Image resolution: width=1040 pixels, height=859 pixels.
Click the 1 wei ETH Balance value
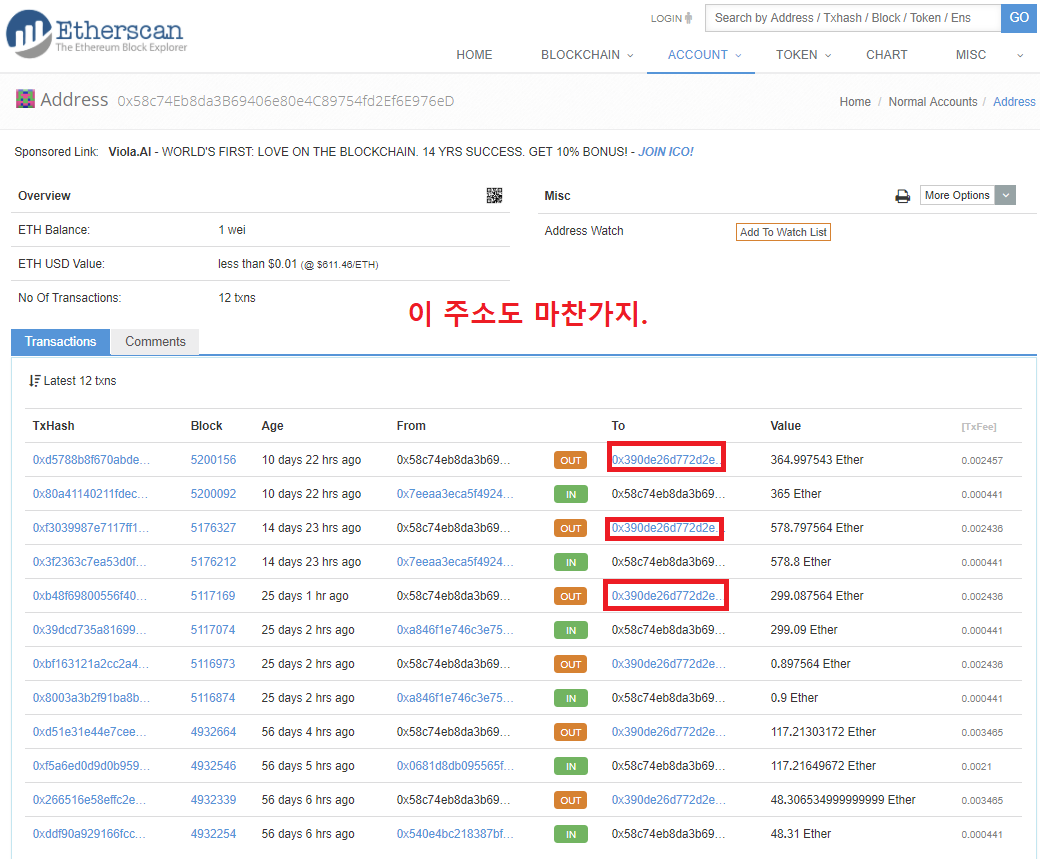pyautogui.click(x=231, y=230)
